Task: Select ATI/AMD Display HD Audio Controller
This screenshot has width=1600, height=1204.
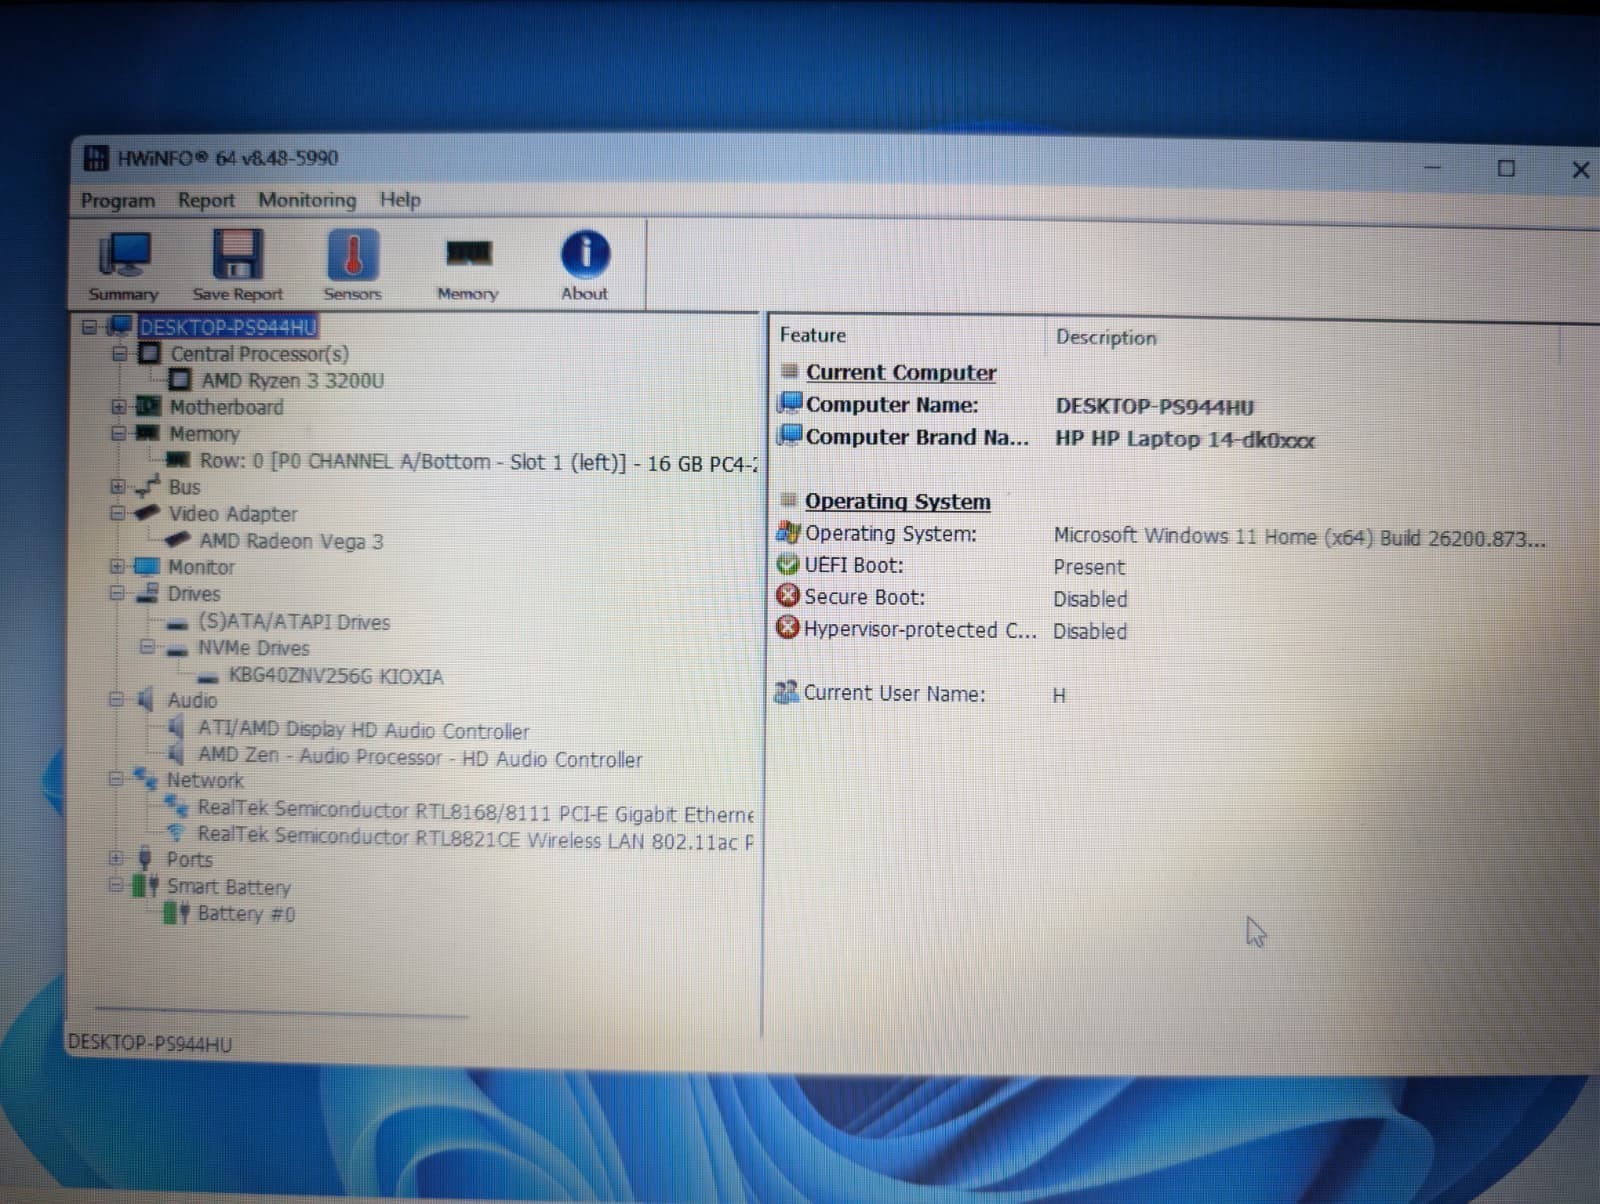Action: tap(363, 730)
